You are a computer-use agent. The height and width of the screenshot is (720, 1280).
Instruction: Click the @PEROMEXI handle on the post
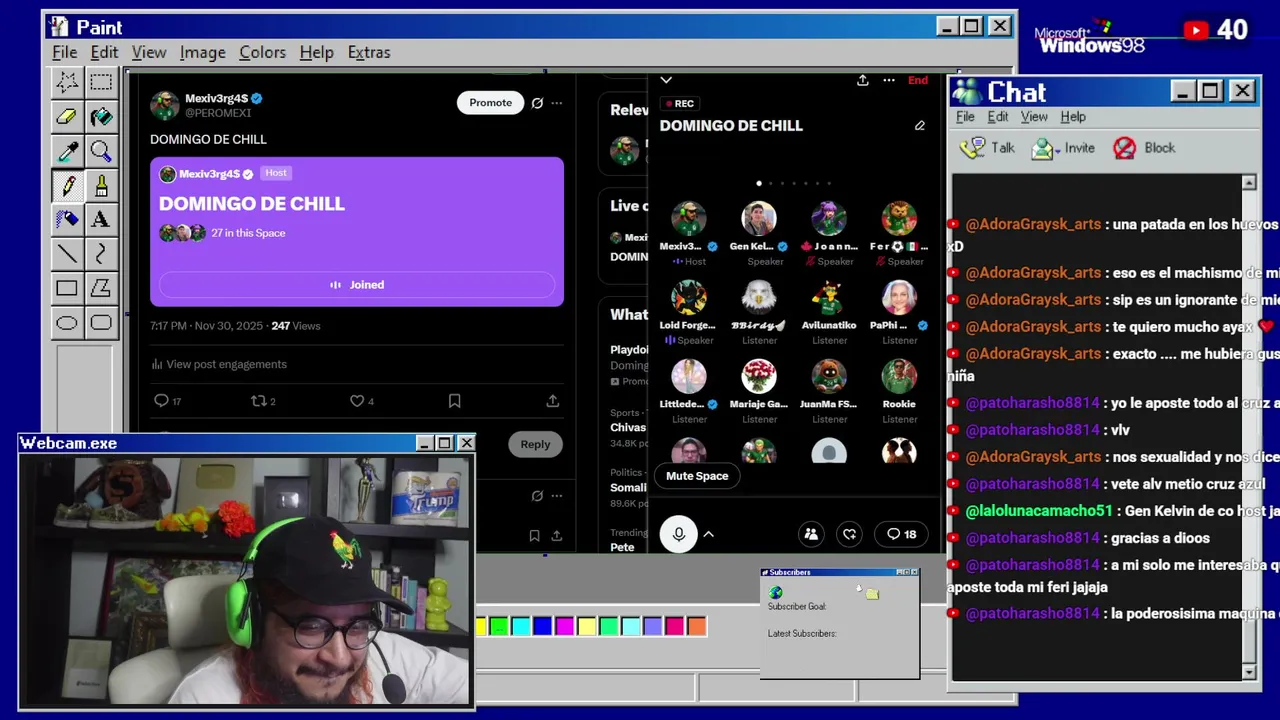point(218,113)
